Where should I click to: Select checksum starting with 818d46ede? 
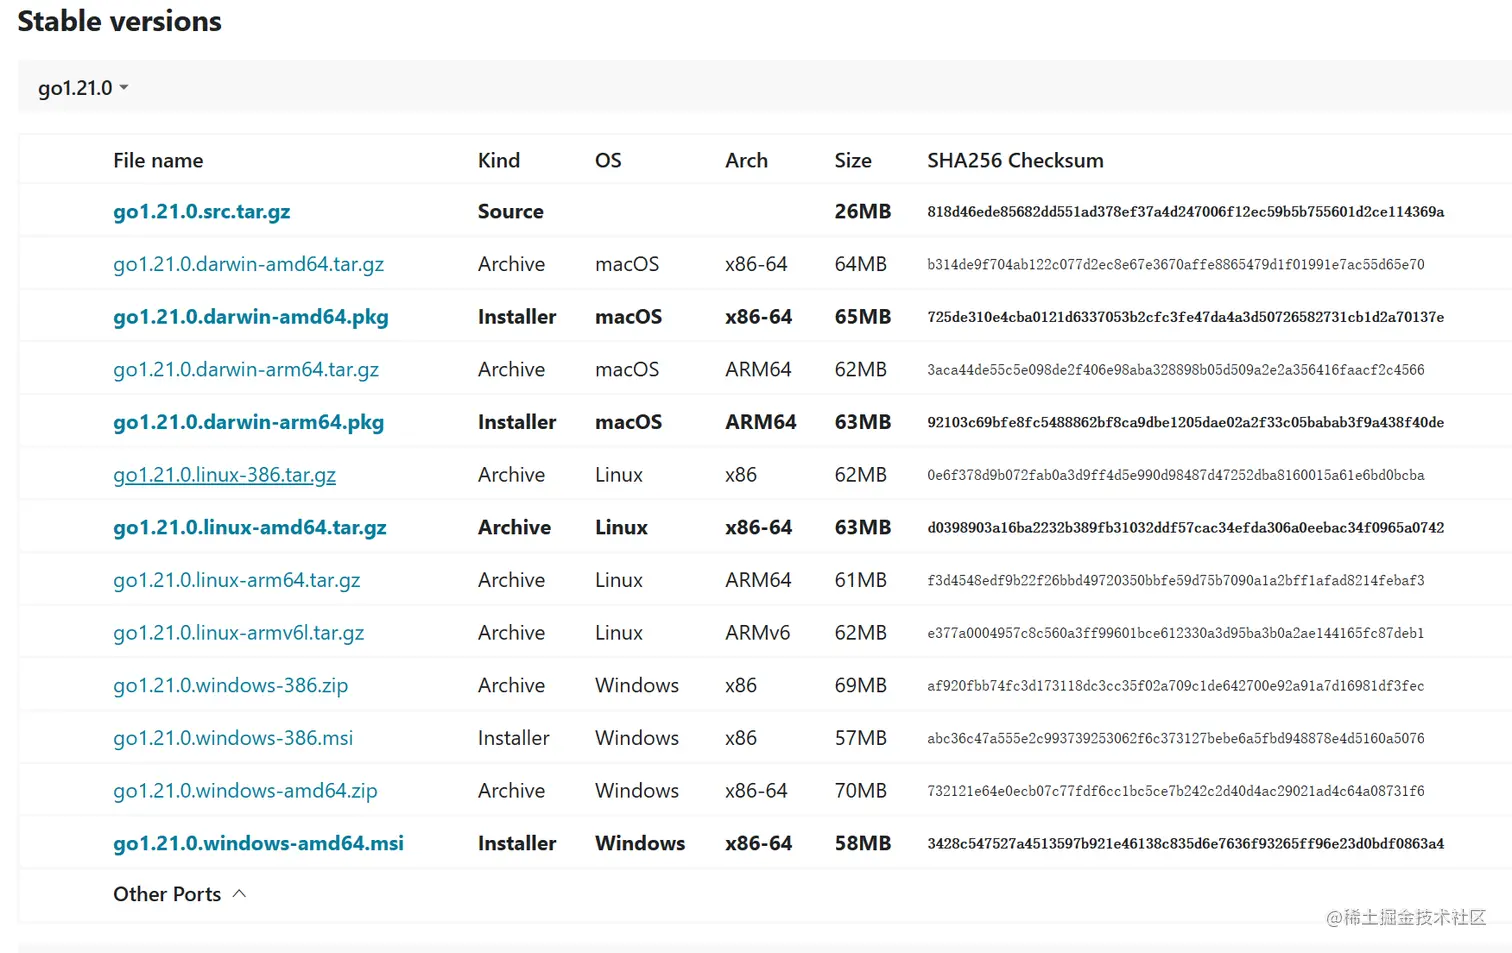[x=1185, y=211]
